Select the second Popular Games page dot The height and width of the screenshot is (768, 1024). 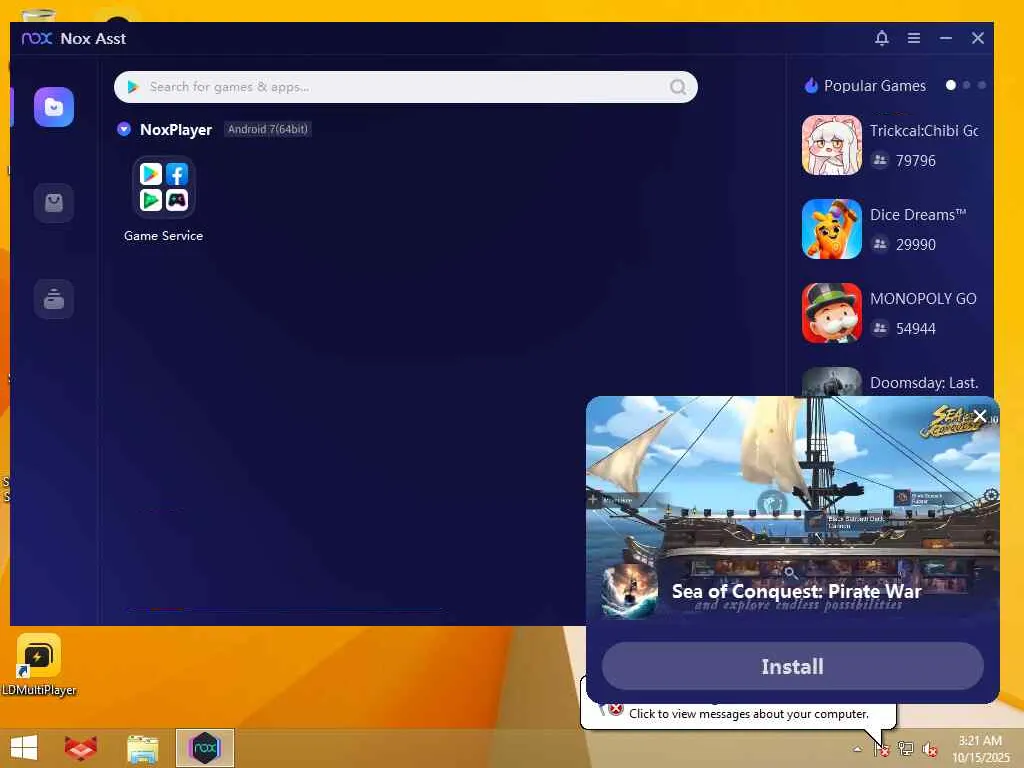point(967,85)
